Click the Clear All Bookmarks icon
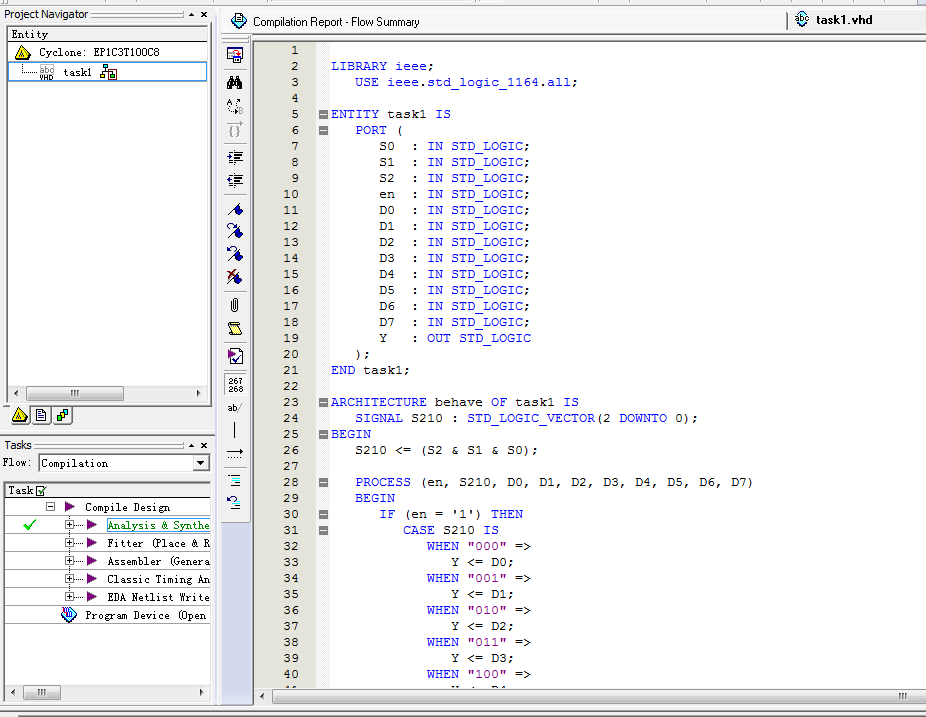Viewport: 926px width, 717px height. click(x=235, y=277)
